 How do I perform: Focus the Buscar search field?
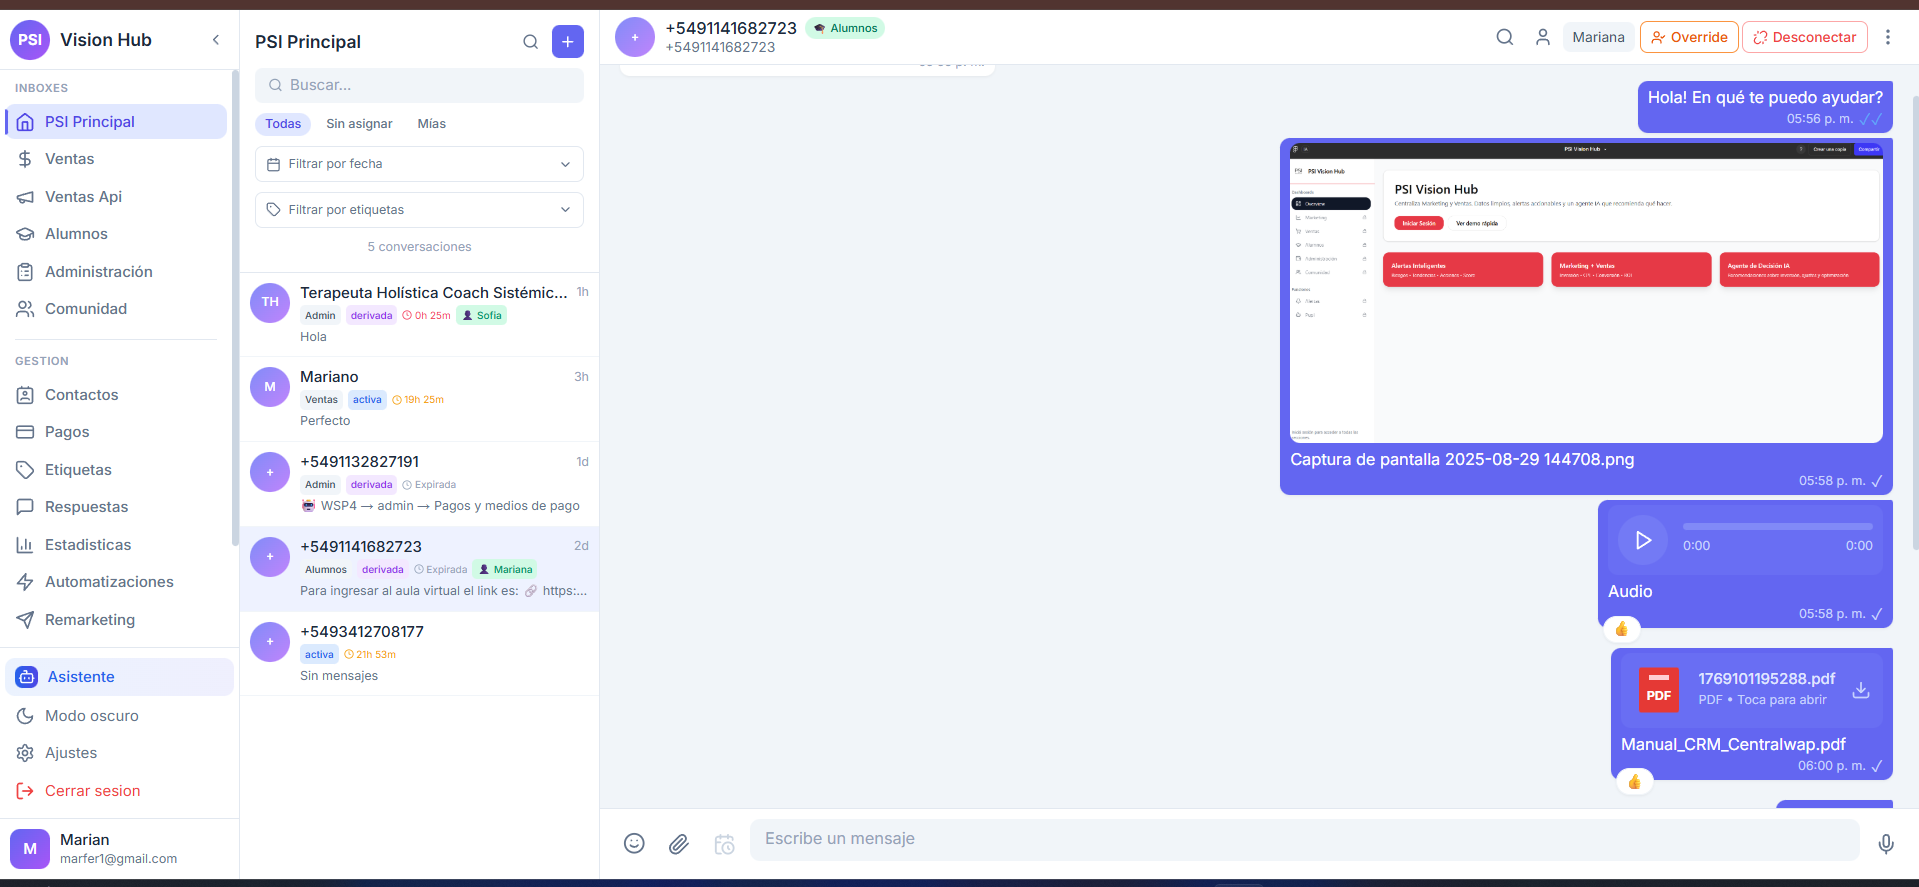pos(419,85)
